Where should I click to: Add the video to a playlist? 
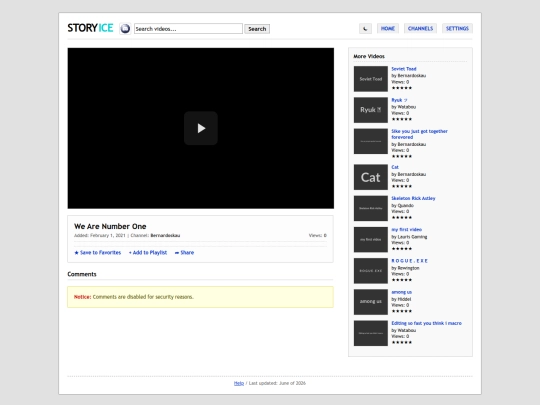148,252
